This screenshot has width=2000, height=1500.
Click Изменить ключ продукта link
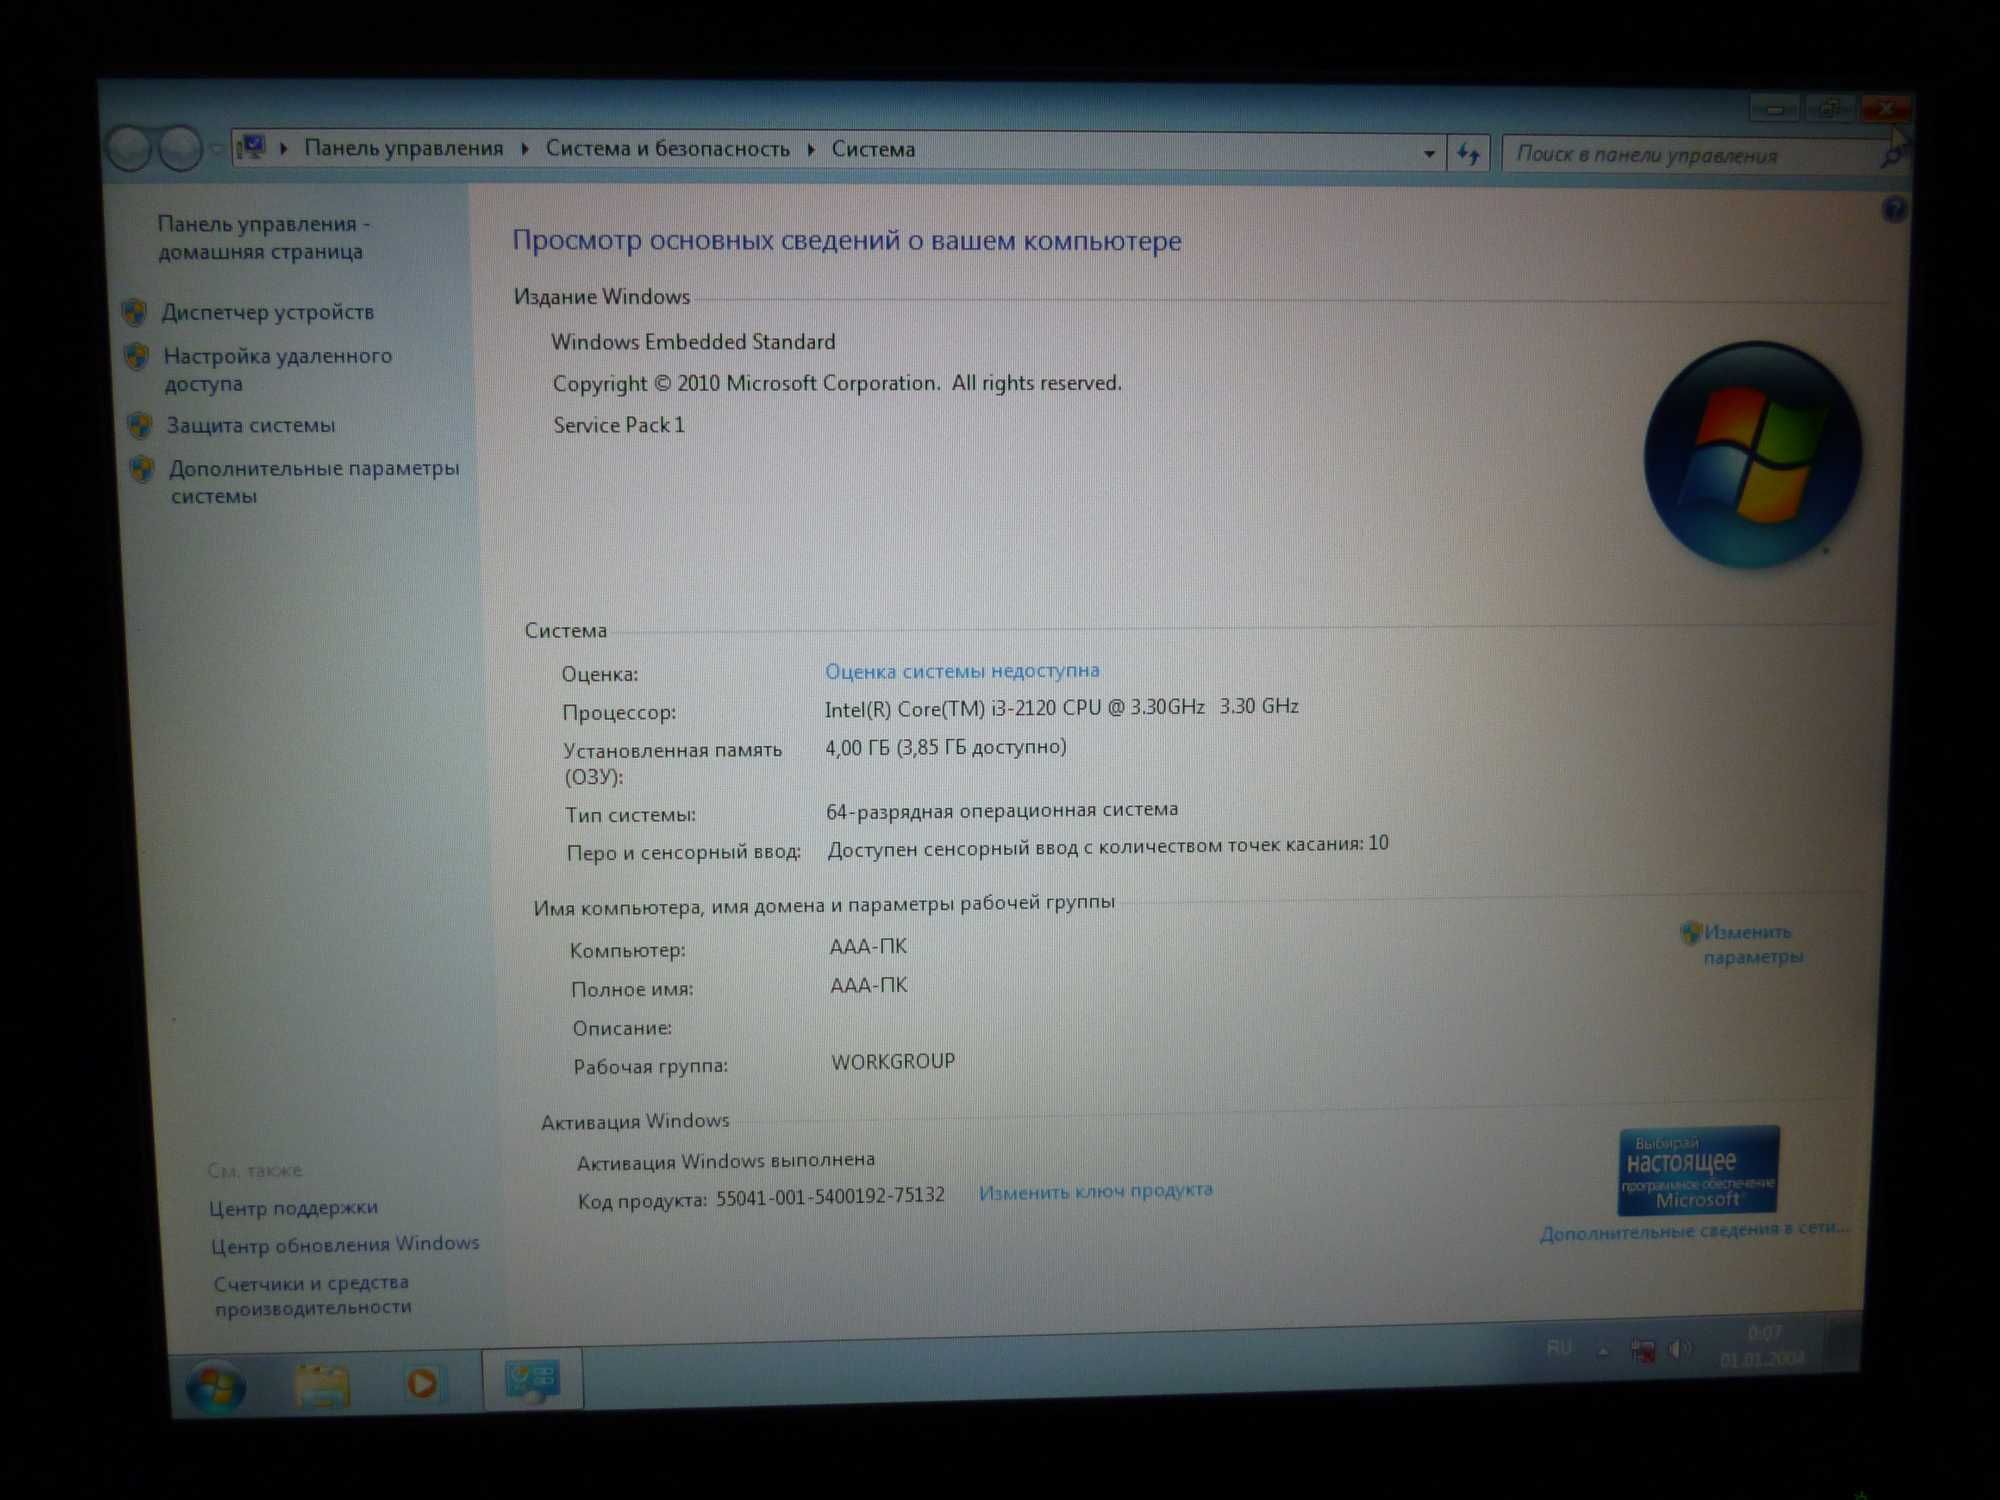point(1096,1191)
